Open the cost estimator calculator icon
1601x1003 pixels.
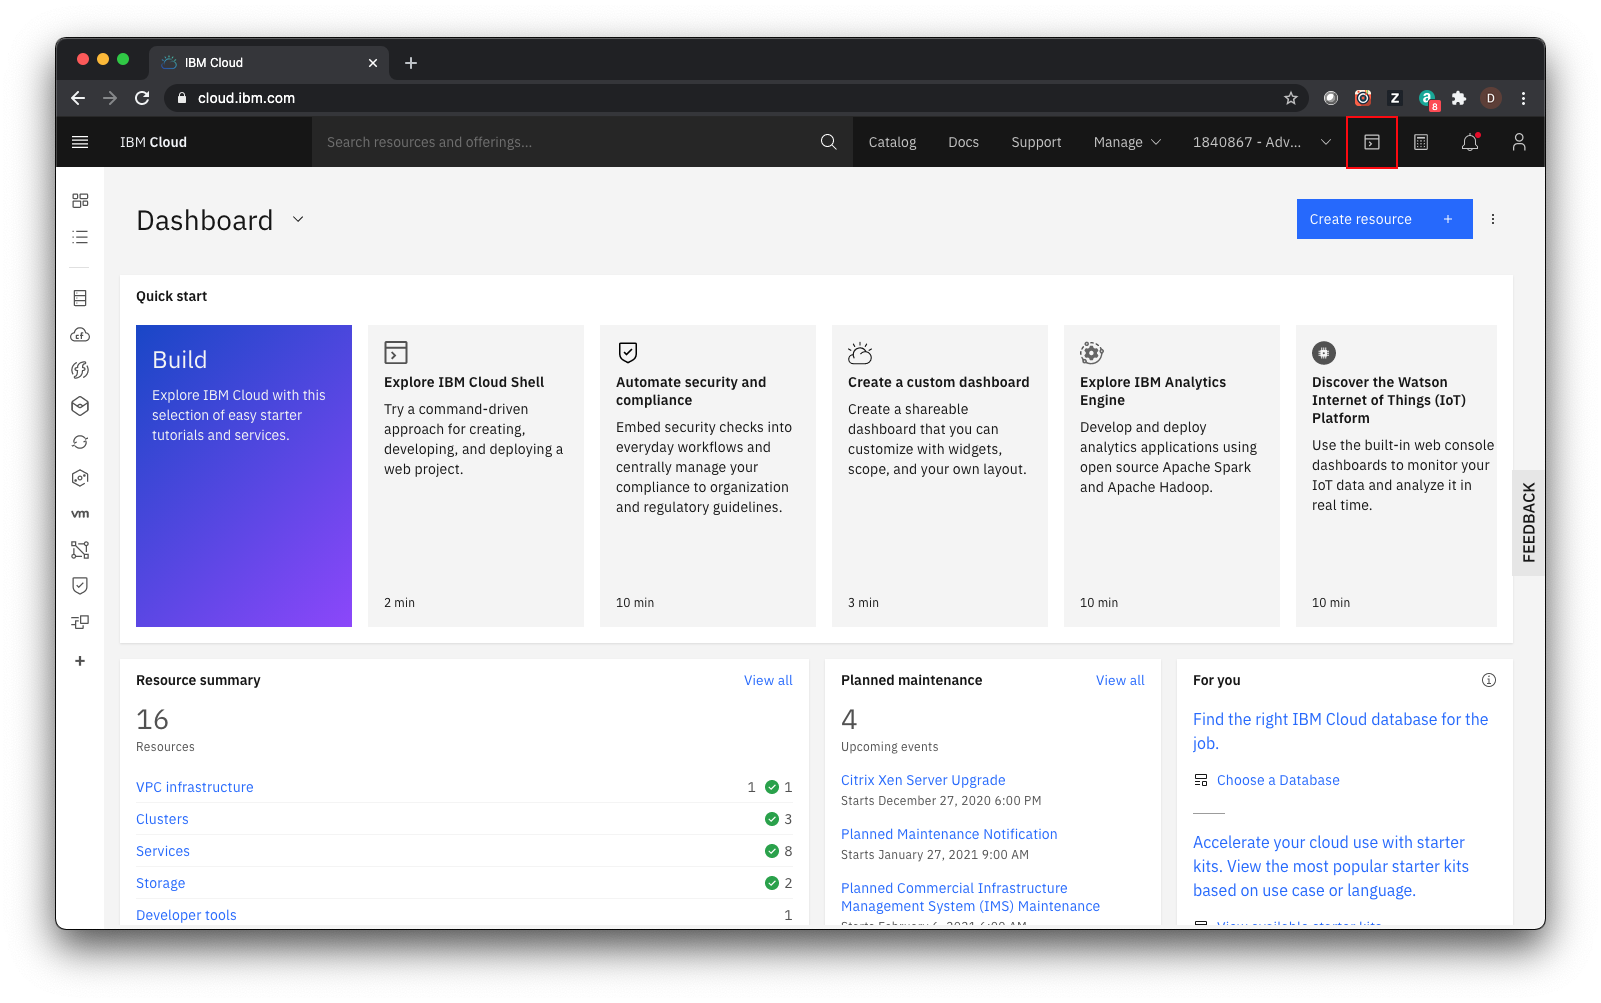pyautogui.click(x=1421, y=142)
